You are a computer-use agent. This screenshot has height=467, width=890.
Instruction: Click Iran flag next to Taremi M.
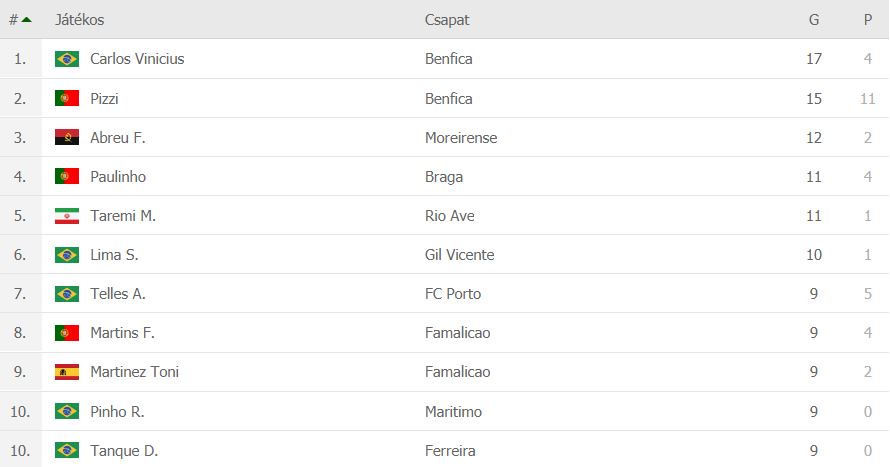[x=67, y=216]
